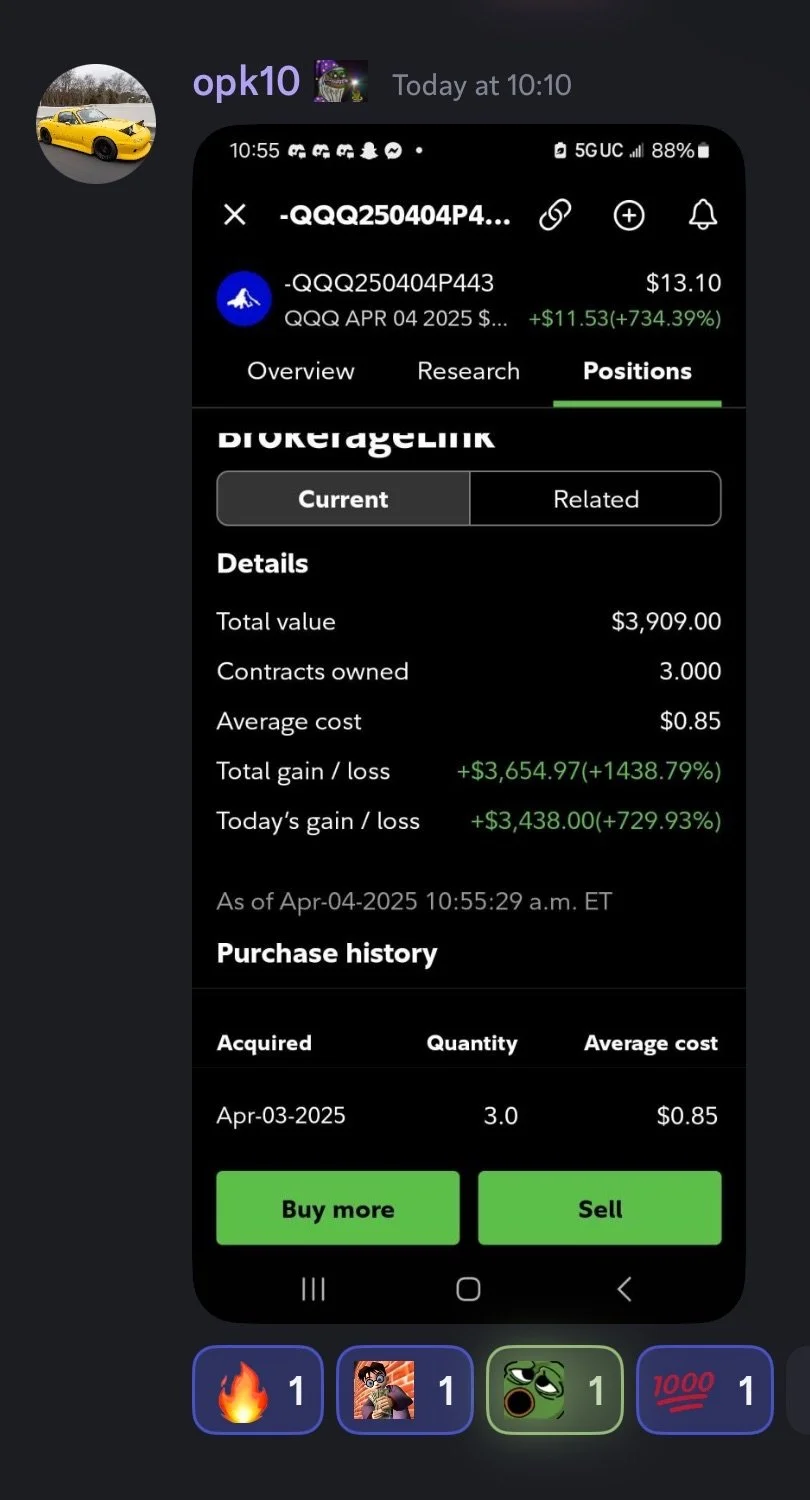Open the Research tab
810x1500 pixels.
point(468,371)
